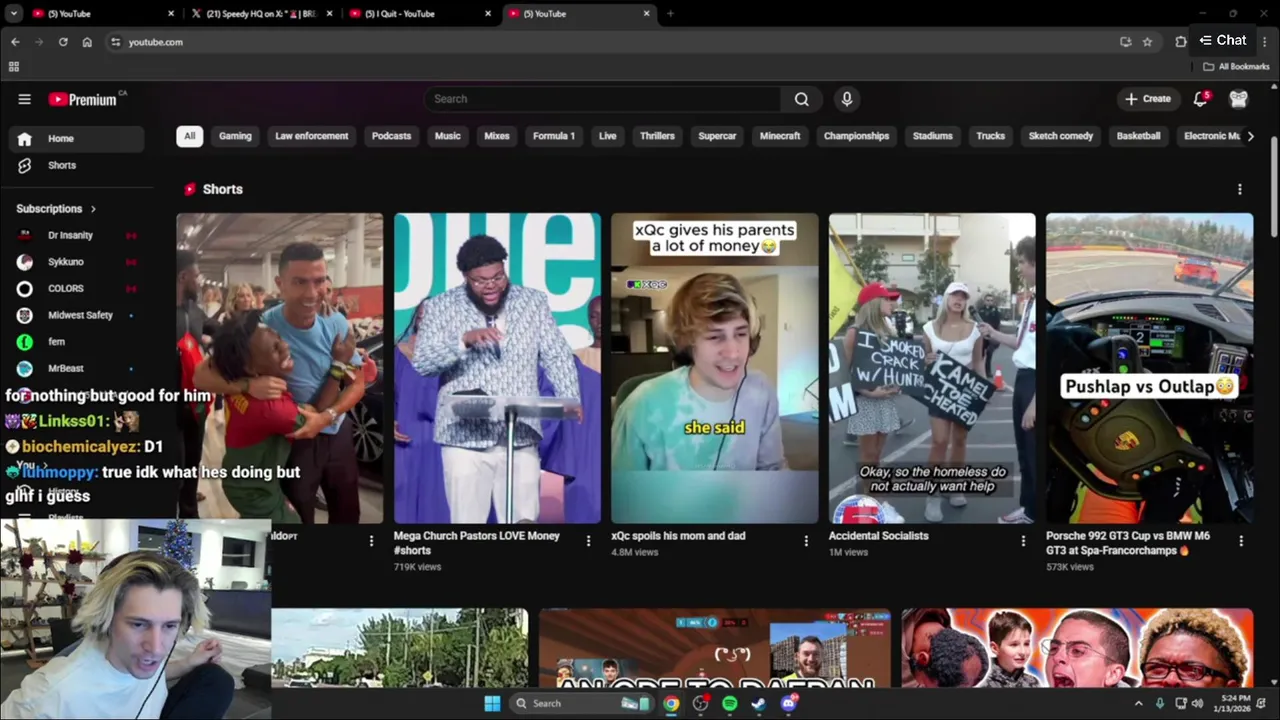Click the YouTube Premium logo

pyautogui.click(x=83, y=99)
